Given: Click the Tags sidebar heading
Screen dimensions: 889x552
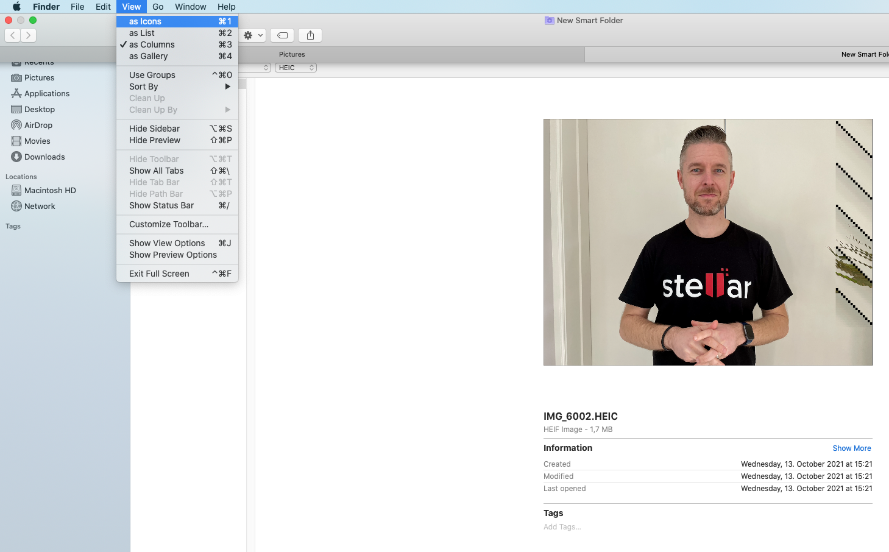Looking at the screenshot, I should pyautogui.click(x=13, y=226).
